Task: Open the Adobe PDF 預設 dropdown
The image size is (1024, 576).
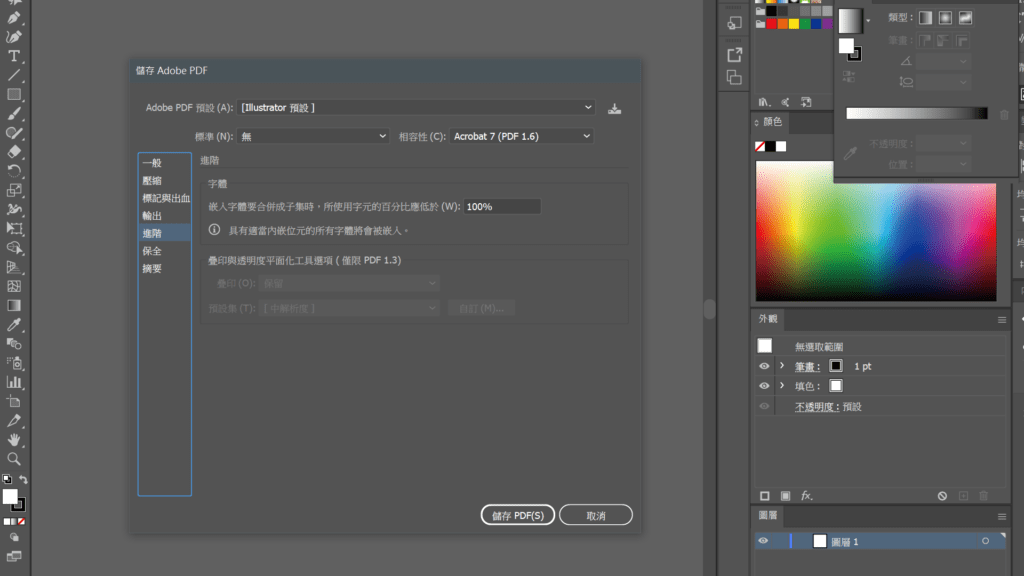Action: [417, 107]
